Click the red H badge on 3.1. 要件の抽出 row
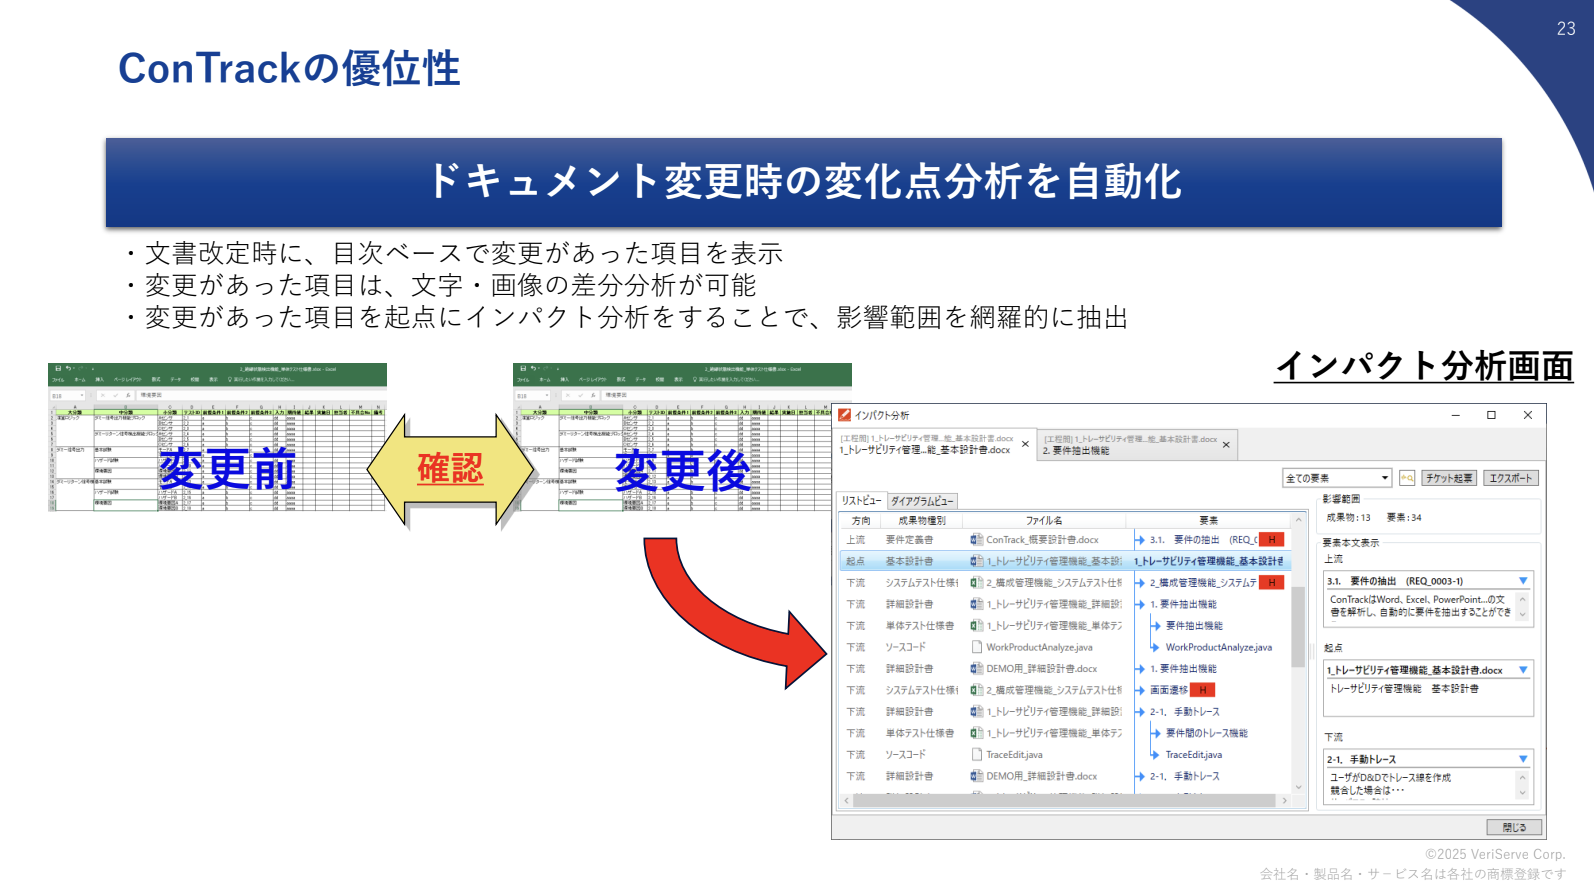Screen dimensions: 1594x890 (x=1271, y=540)
